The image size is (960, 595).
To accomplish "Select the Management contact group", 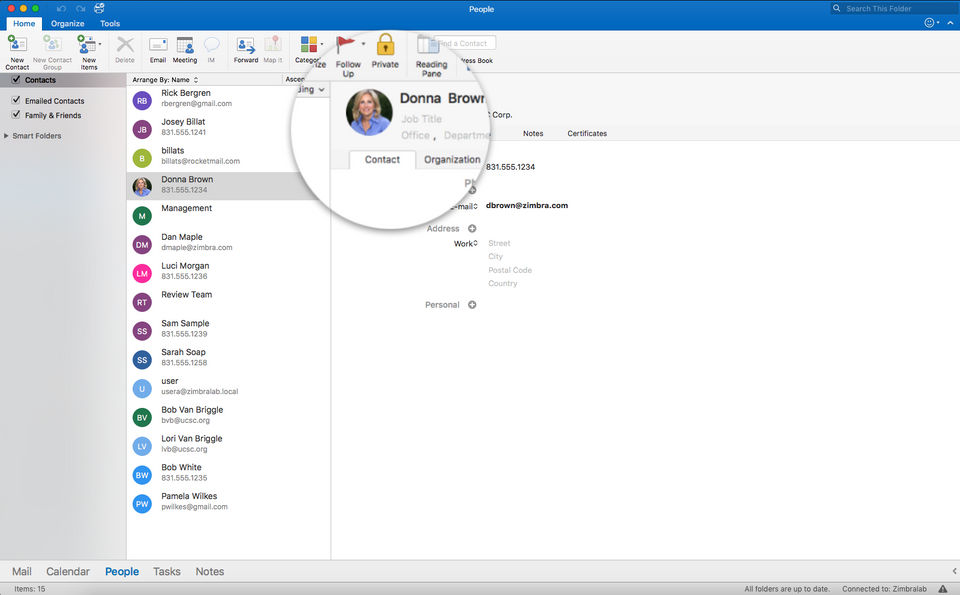I will coord(228,215).
